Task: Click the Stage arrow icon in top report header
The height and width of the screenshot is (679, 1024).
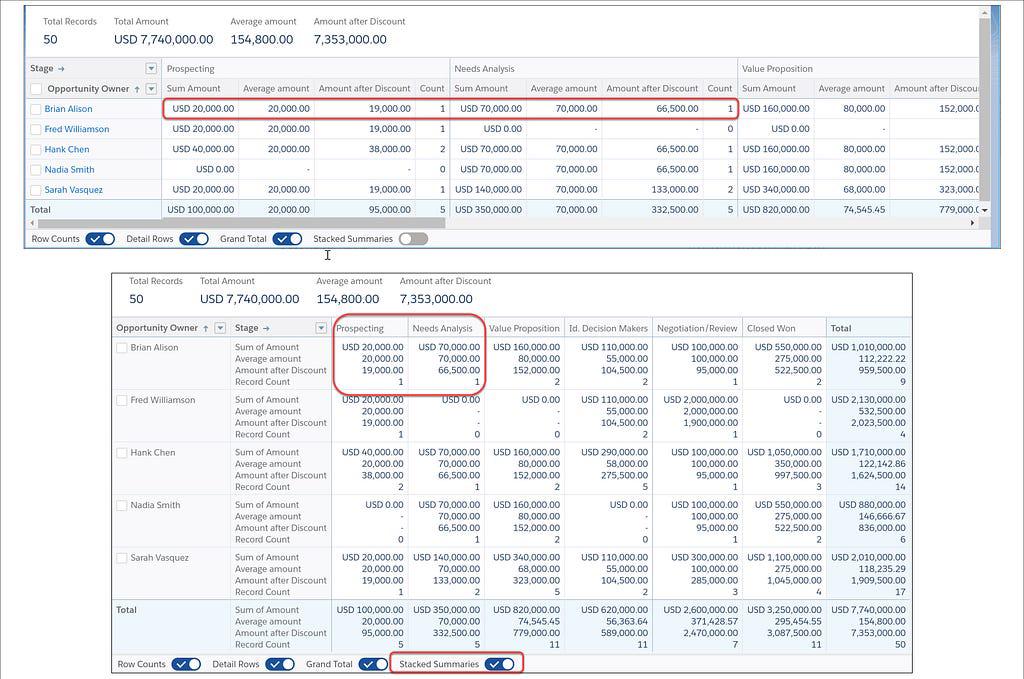Action: pyautogui.click(x=61, y=69)
